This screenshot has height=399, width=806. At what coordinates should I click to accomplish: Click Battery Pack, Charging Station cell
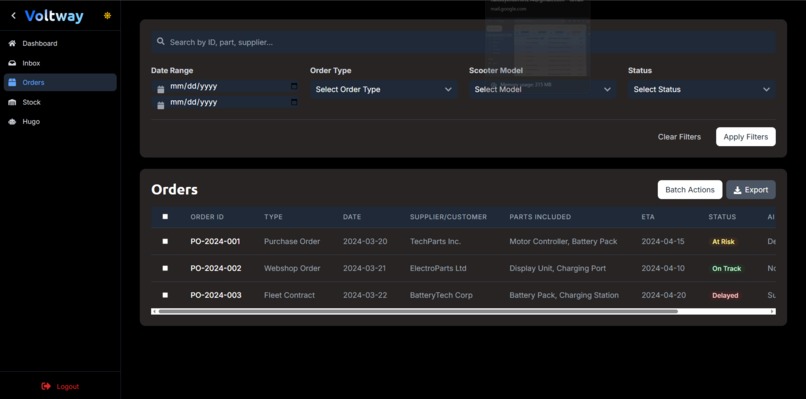click(x=564, y=295)
